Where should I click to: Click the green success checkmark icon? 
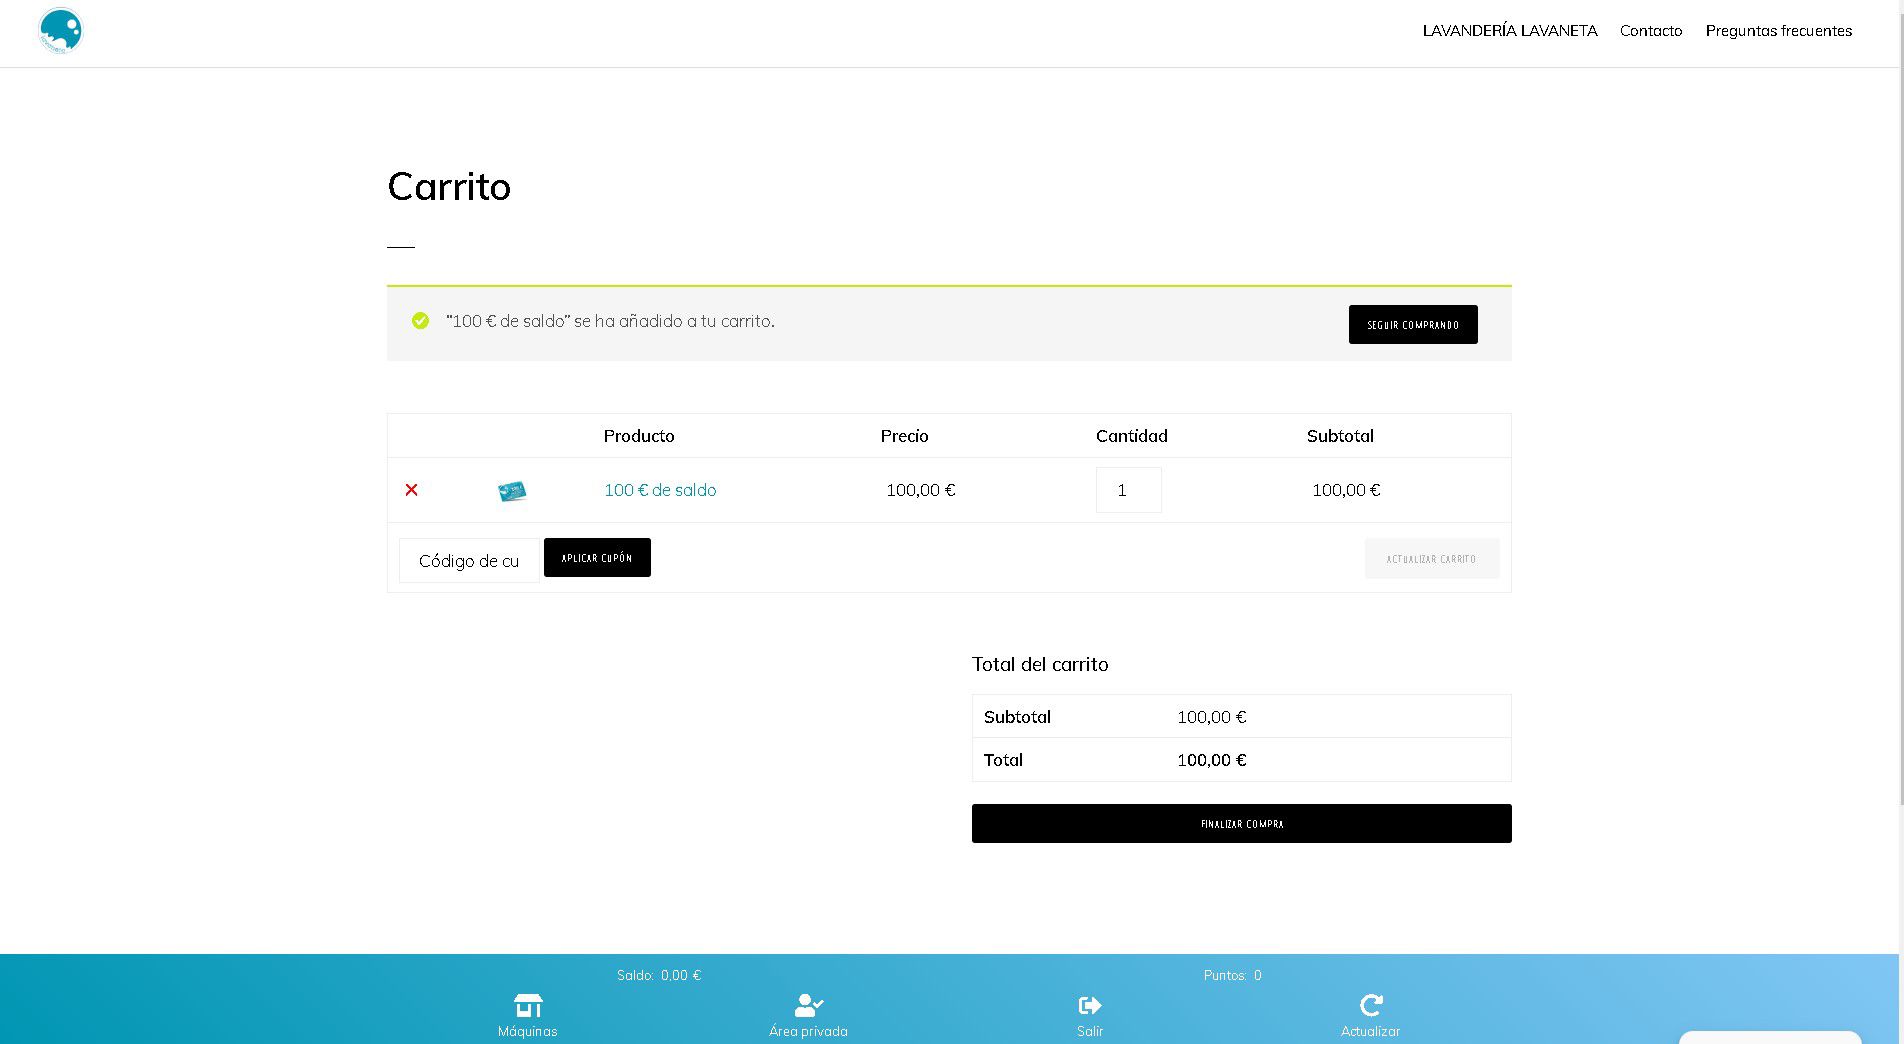coord(420,321)
